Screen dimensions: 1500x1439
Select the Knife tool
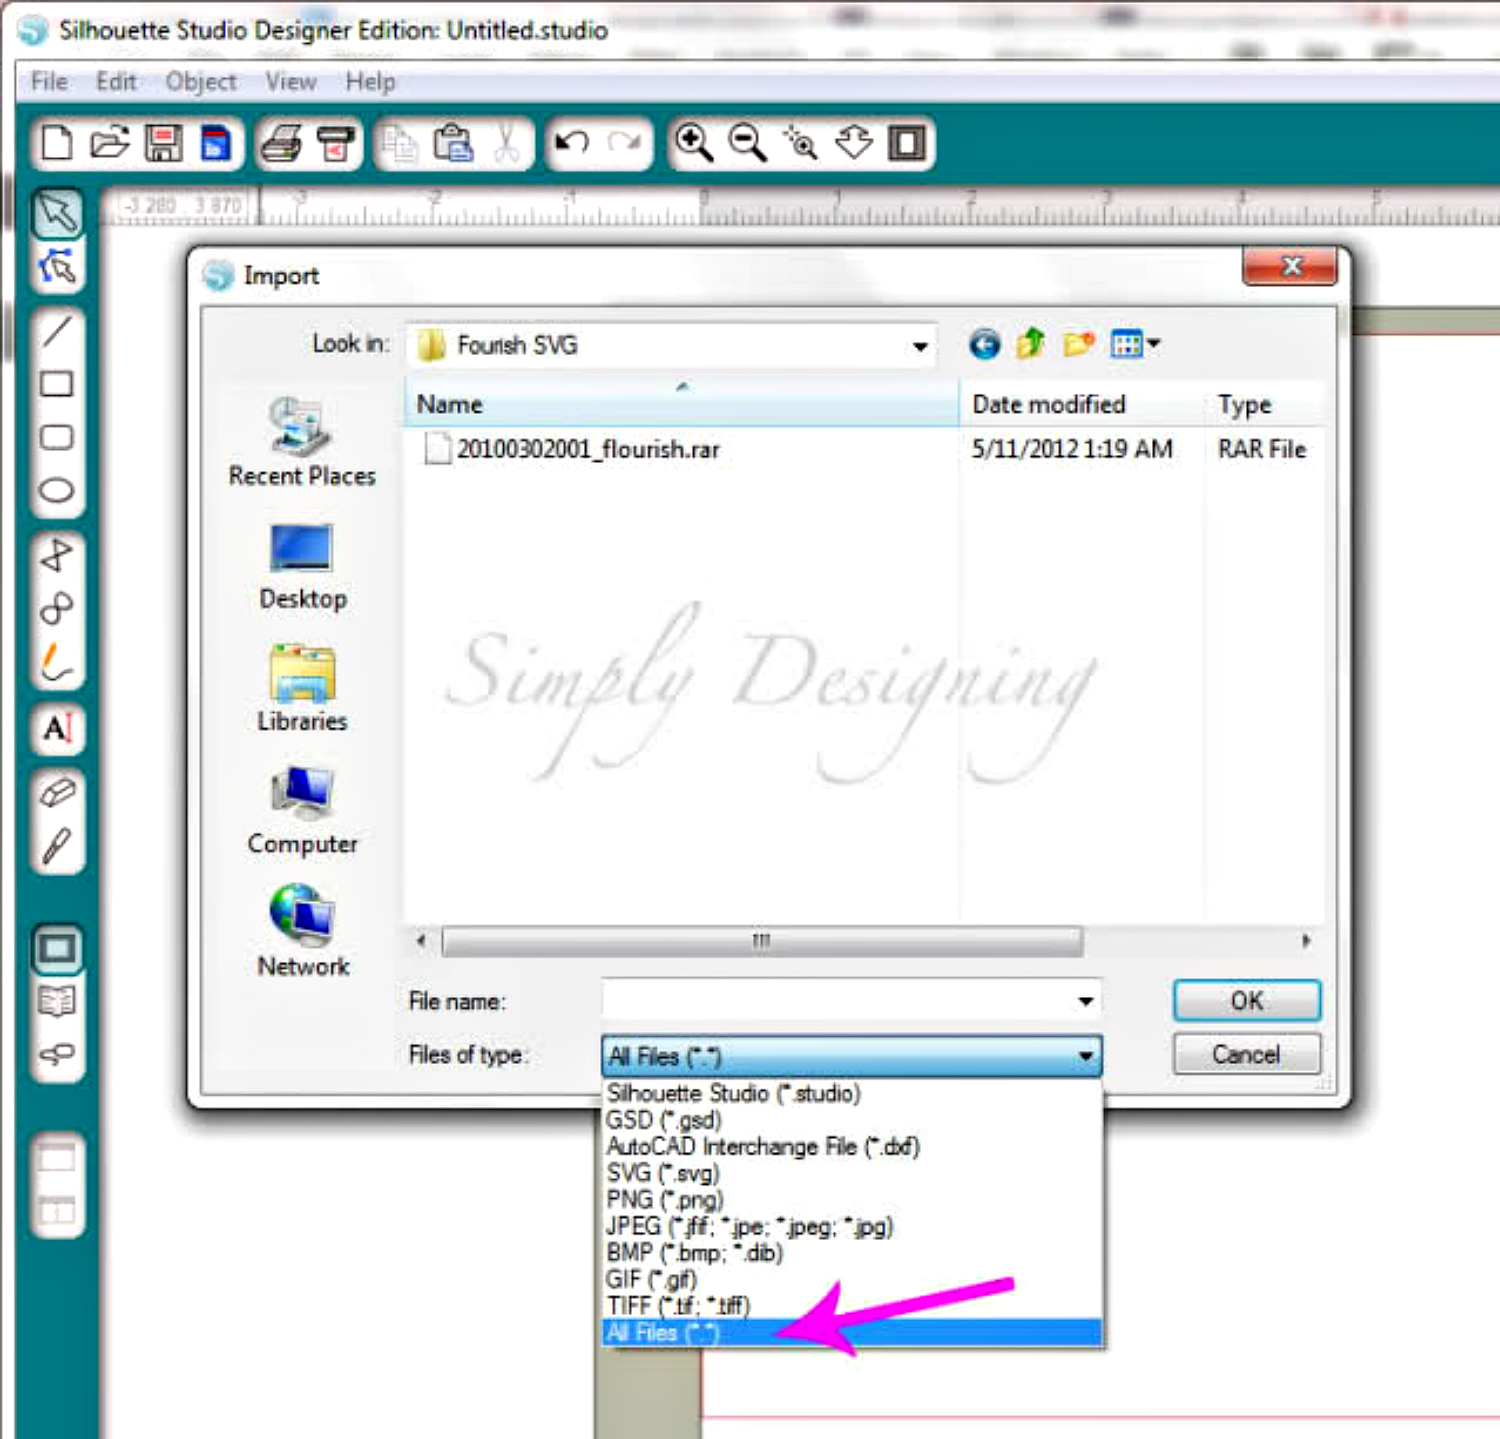[57, 847]
